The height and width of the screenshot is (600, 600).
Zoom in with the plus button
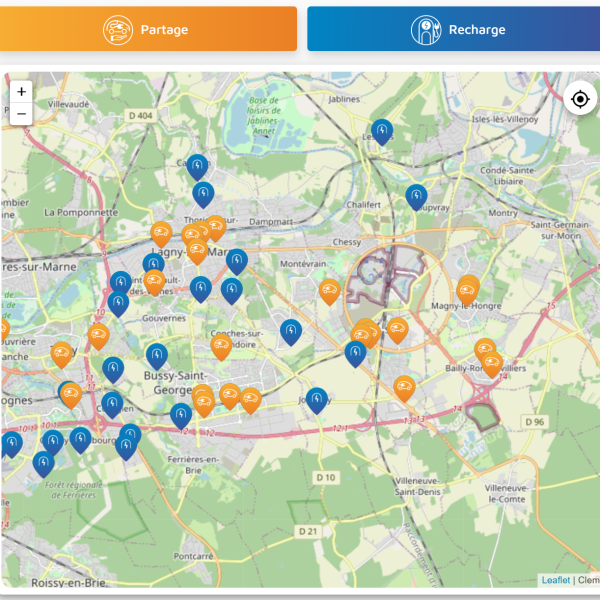(21, 91)
